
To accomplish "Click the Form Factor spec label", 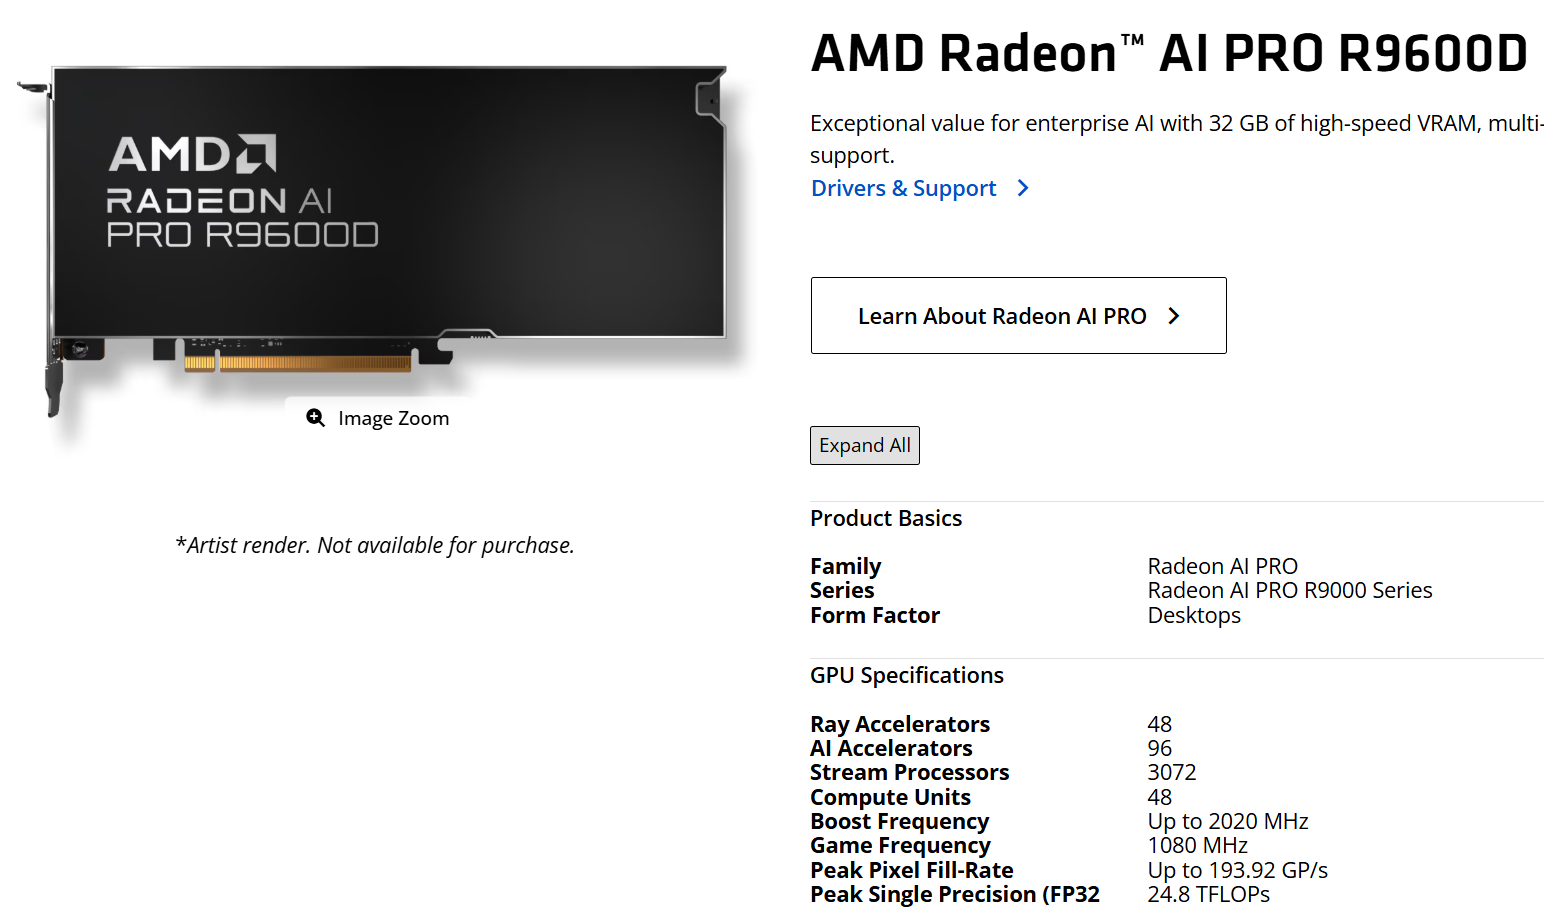I will click(x=874, y=615).
